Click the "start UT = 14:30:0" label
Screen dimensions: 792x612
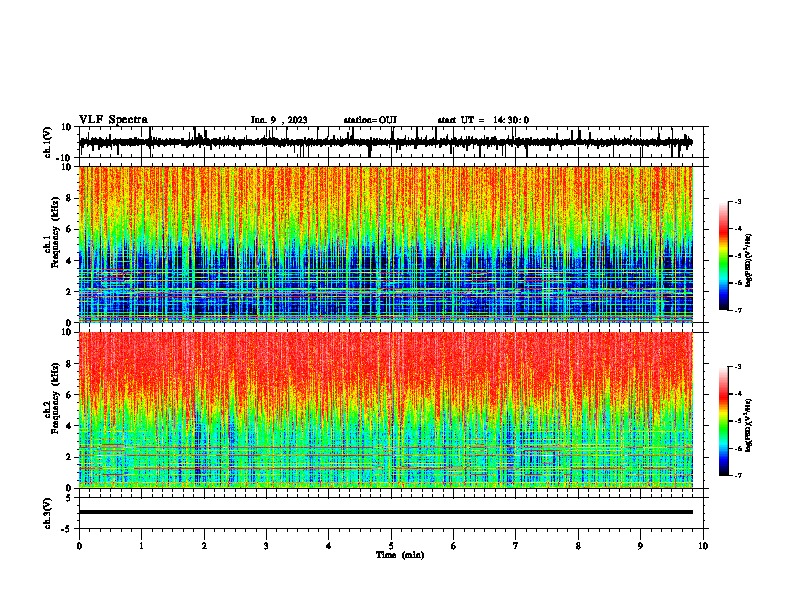pos(483,120)
